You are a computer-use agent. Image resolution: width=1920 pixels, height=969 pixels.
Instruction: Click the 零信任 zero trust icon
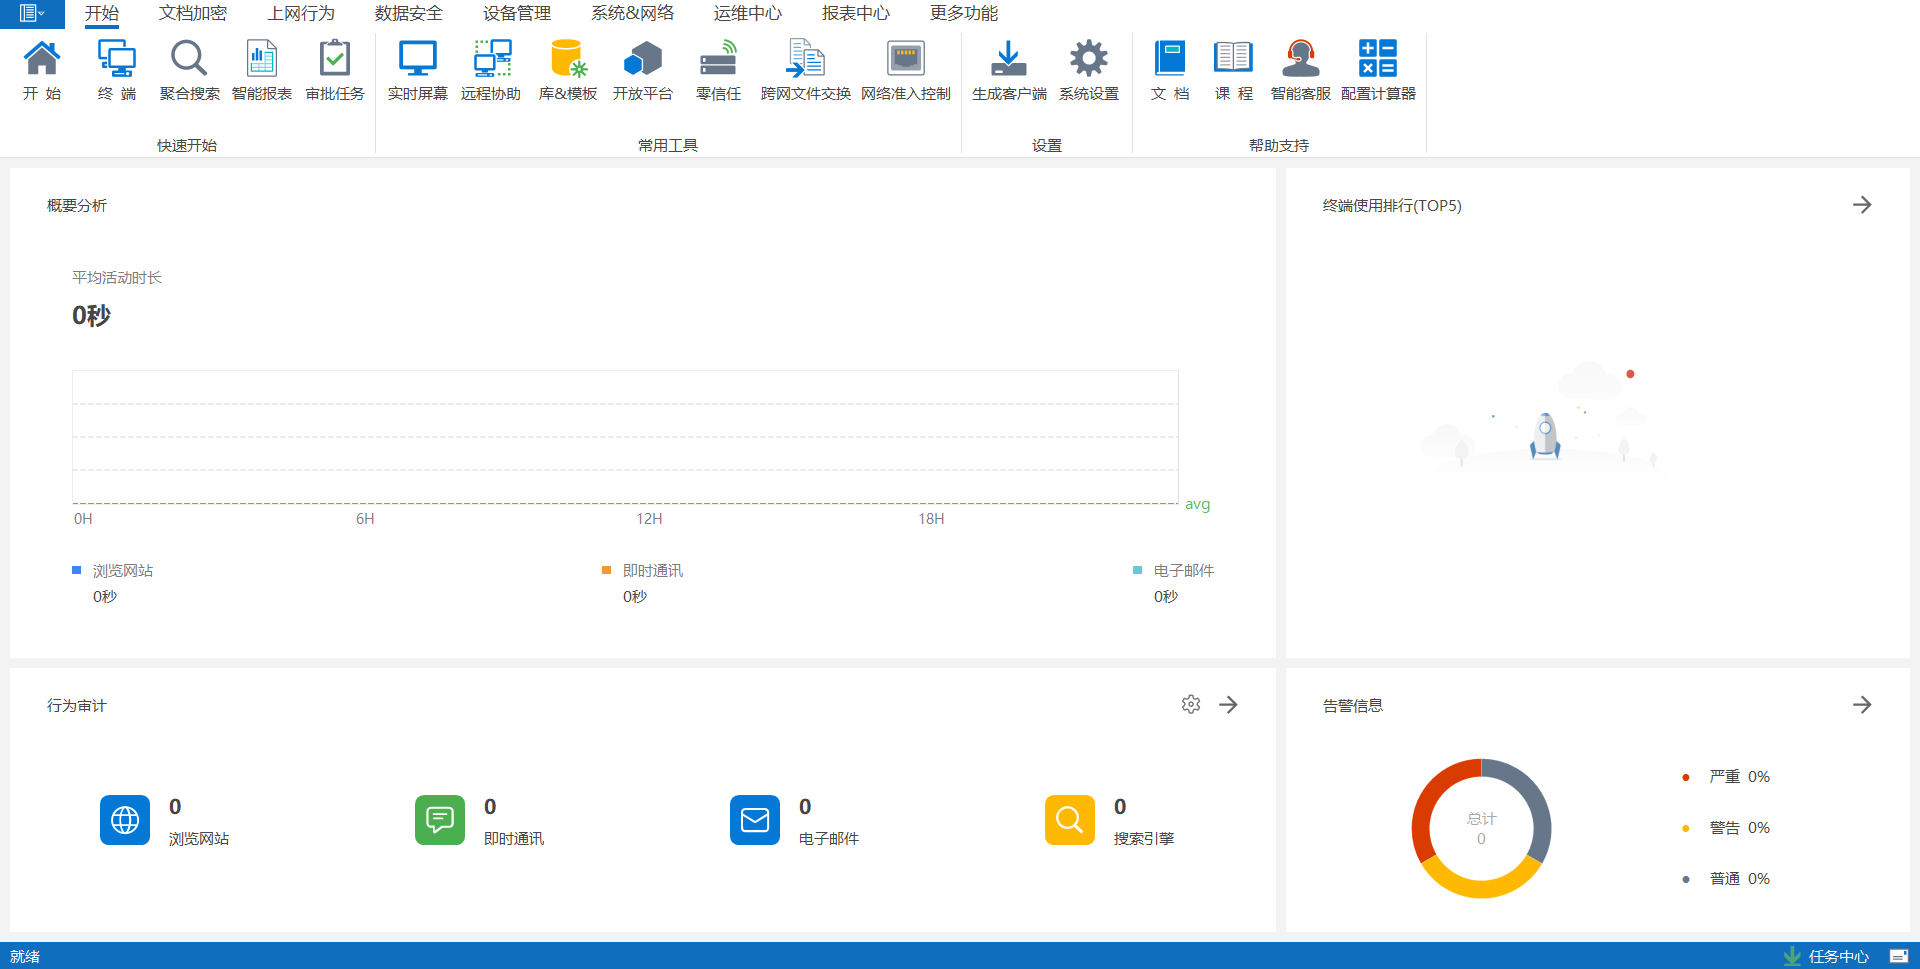click(718, 60)
